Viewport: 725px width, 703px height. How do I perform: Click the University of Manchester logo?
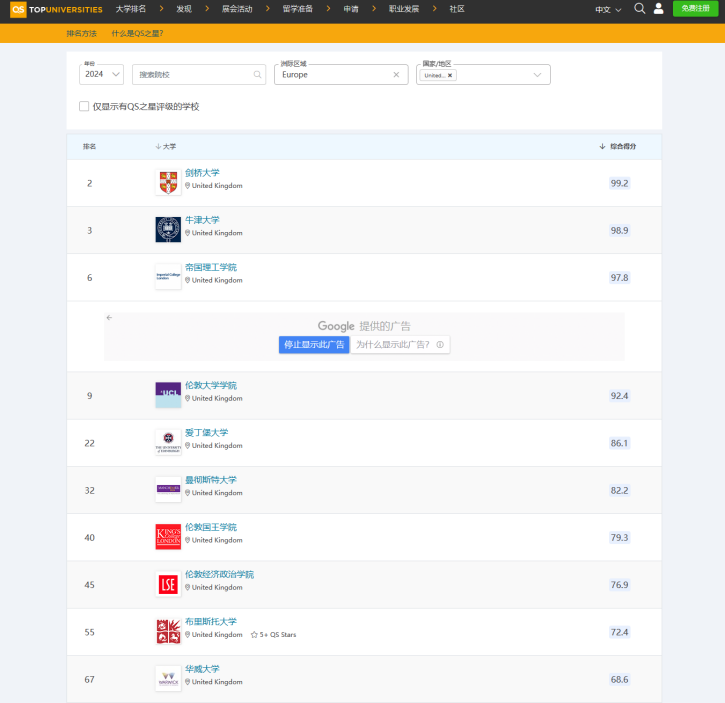coord(168,489)
